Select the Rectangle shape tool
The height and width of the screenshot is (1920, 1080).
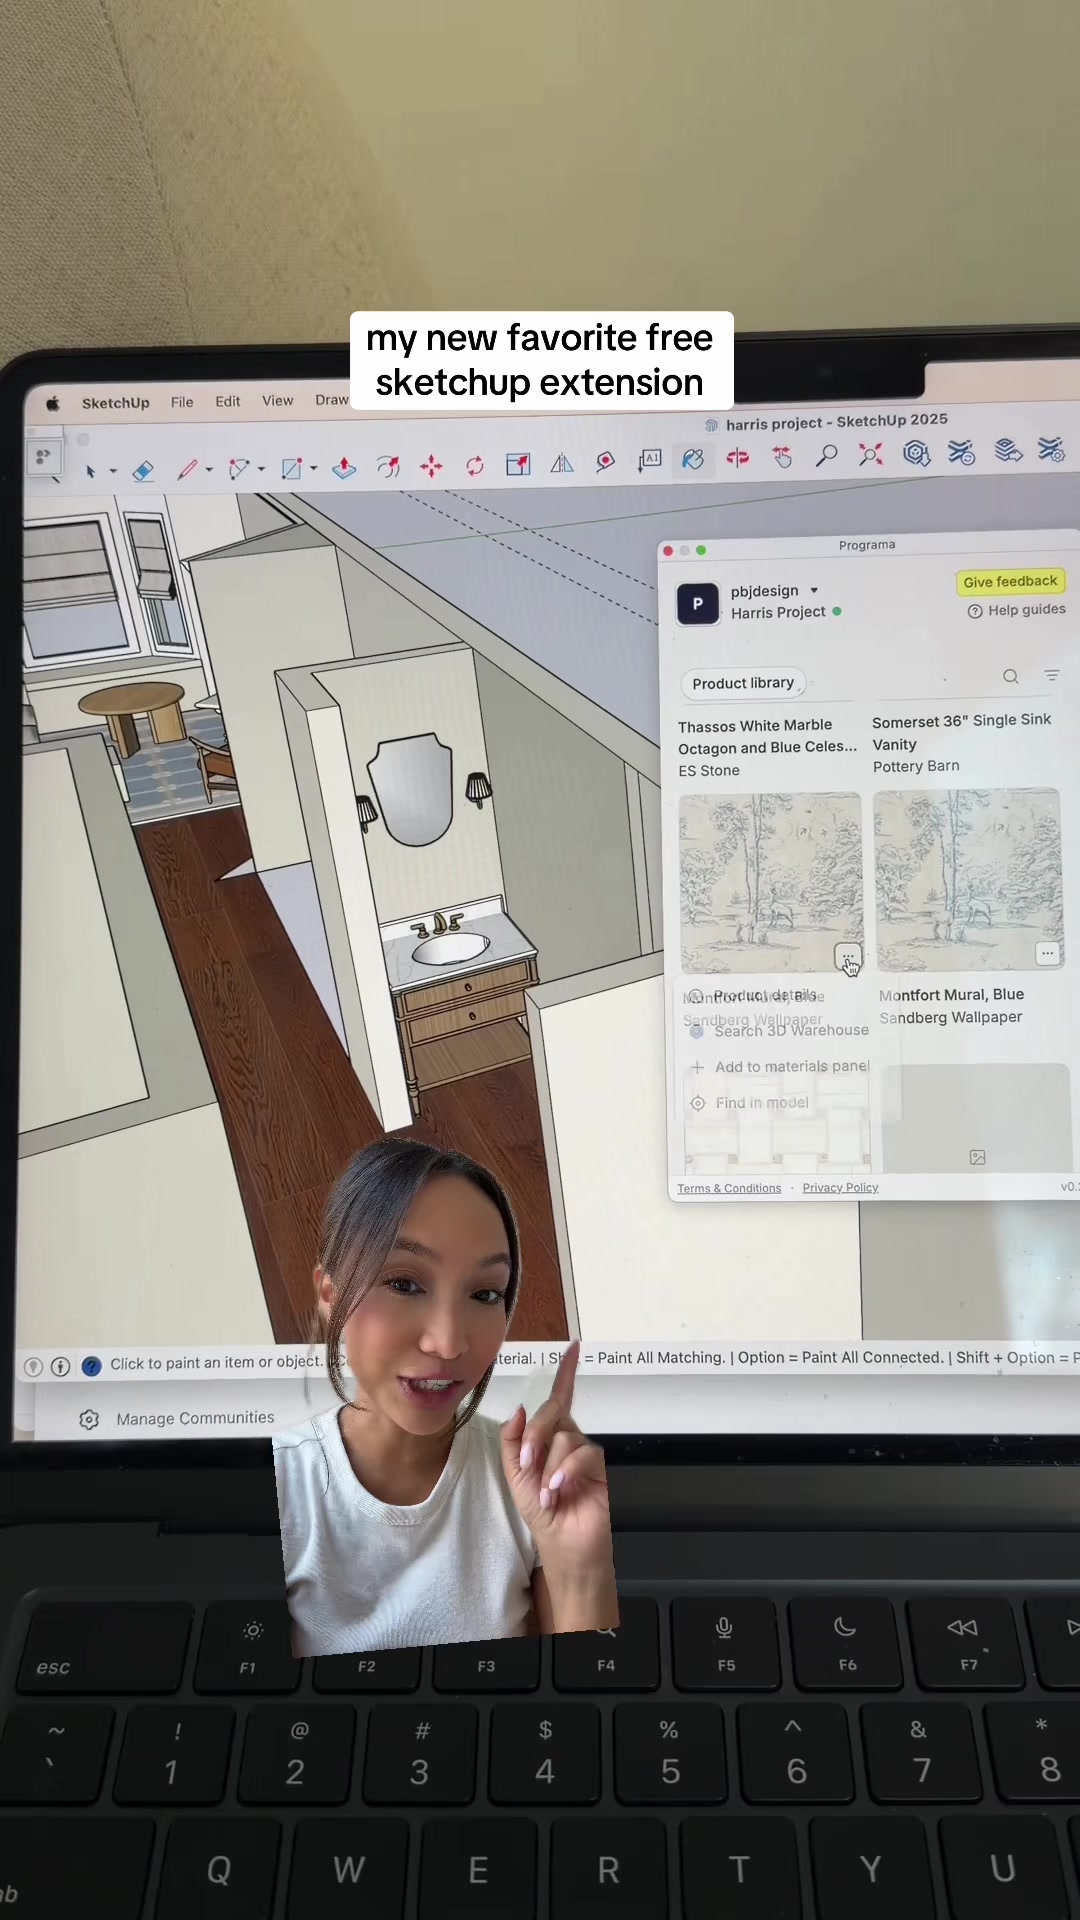[291, 468]
